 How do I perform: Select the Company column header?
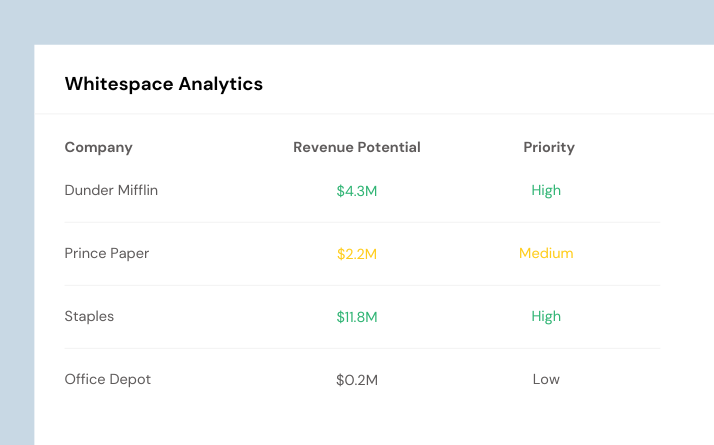(98, 147)
